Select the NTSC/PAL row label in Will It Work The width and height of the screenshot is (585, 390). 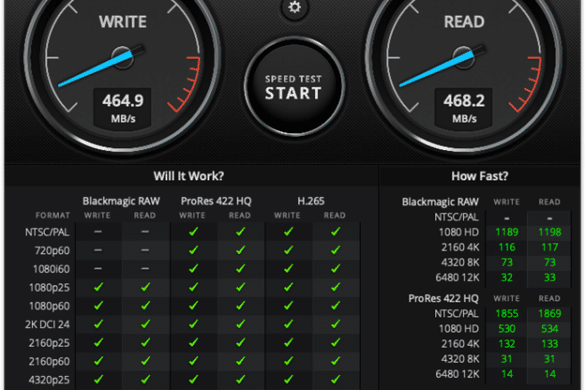coord(47,232)
